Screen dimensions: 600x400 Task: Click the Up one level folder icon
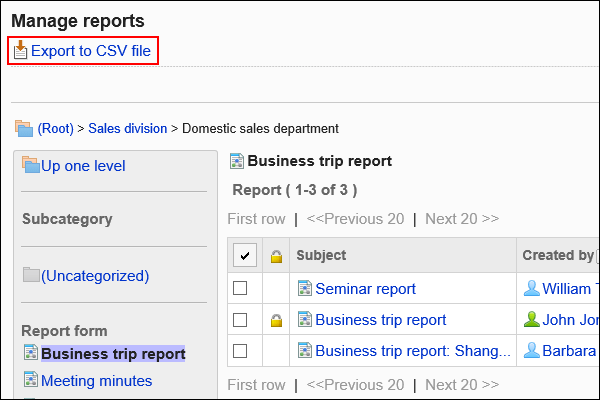click(31, 165)
